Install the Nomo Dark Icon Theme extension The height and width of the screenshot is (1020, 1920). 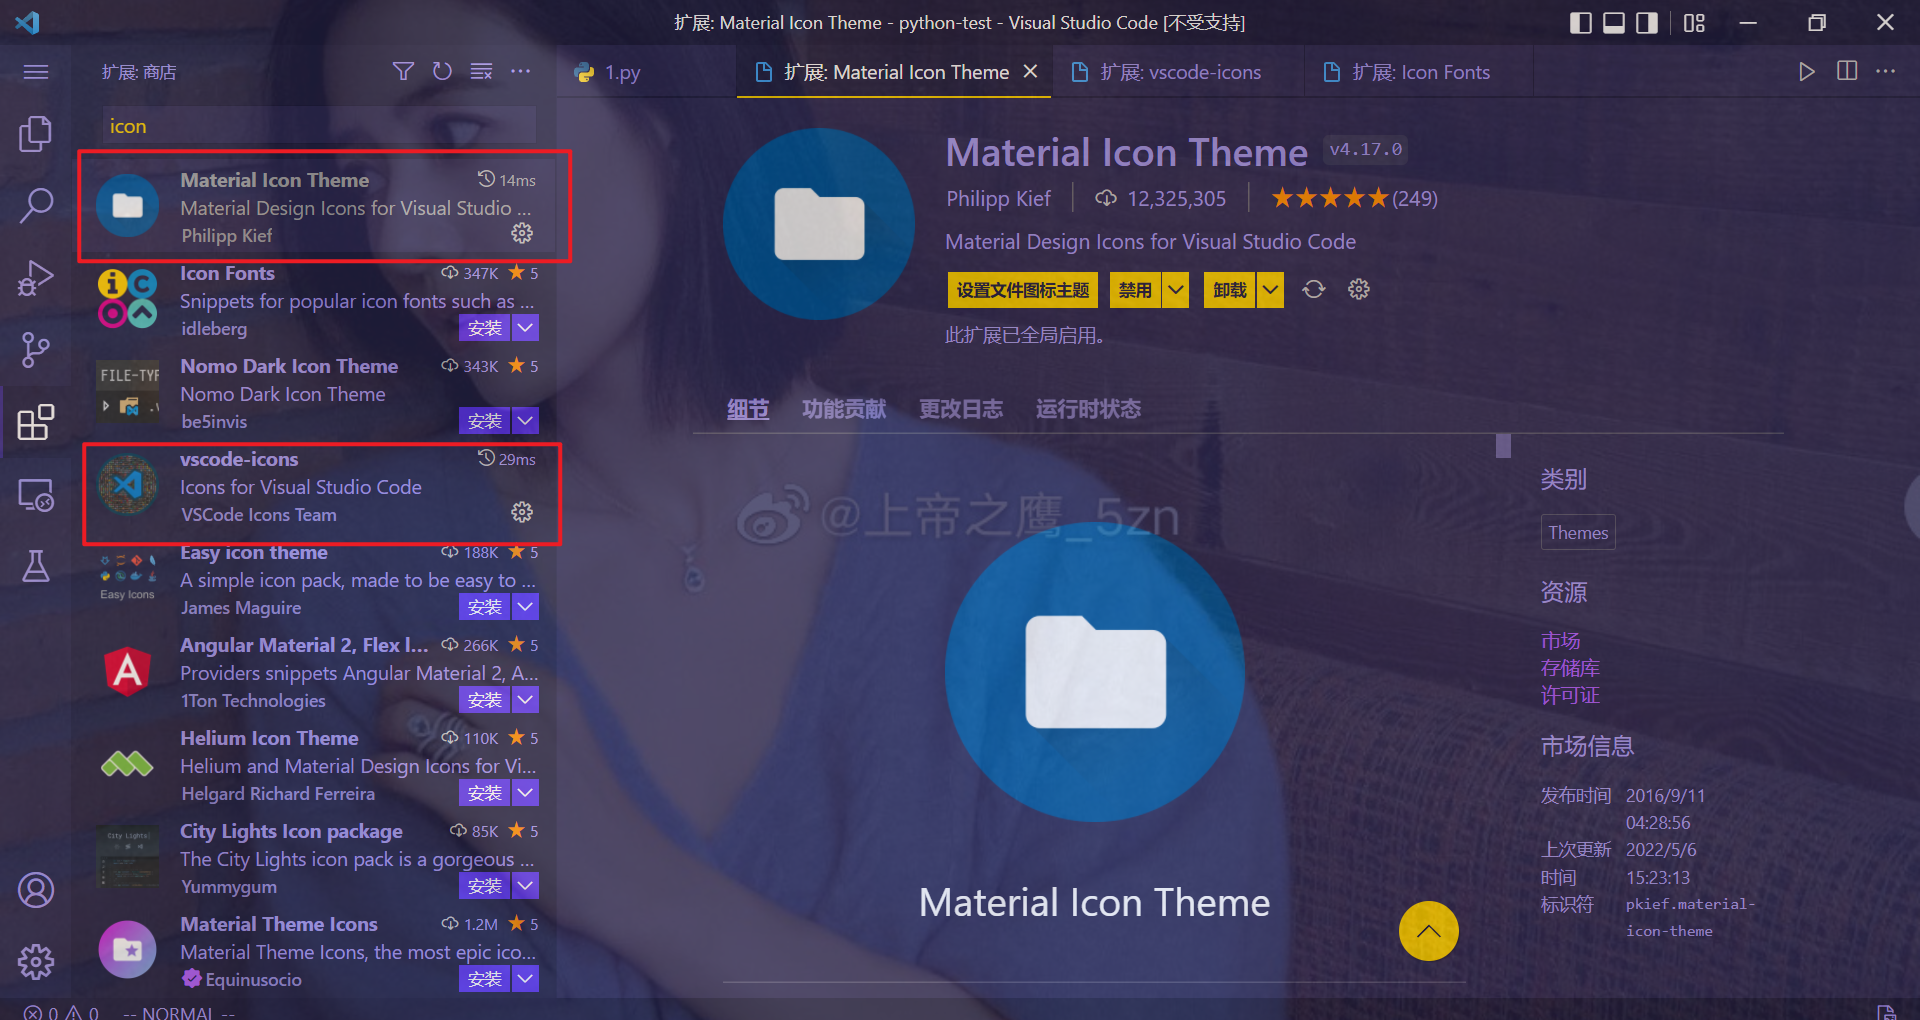(485, 420)
